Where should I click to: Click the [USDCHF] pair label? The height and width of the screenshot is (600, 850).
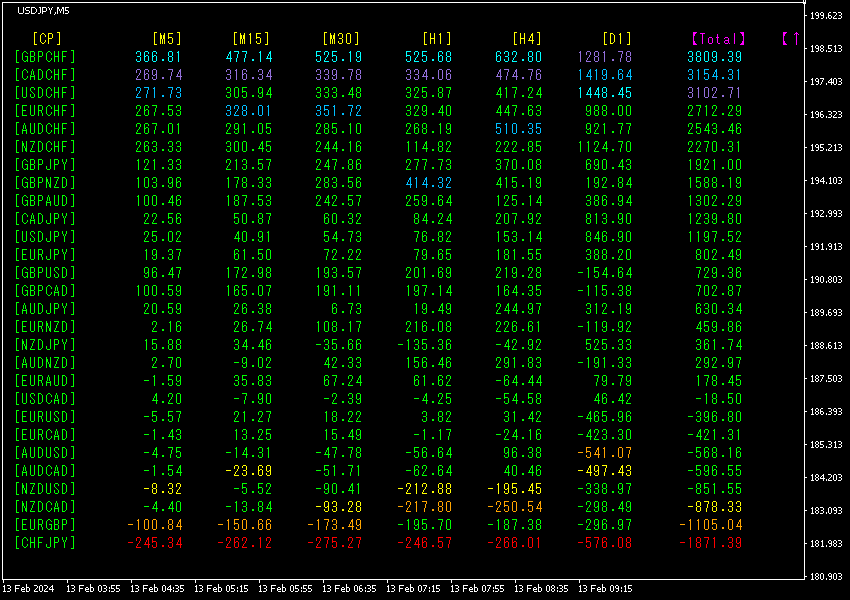point(45,93)
